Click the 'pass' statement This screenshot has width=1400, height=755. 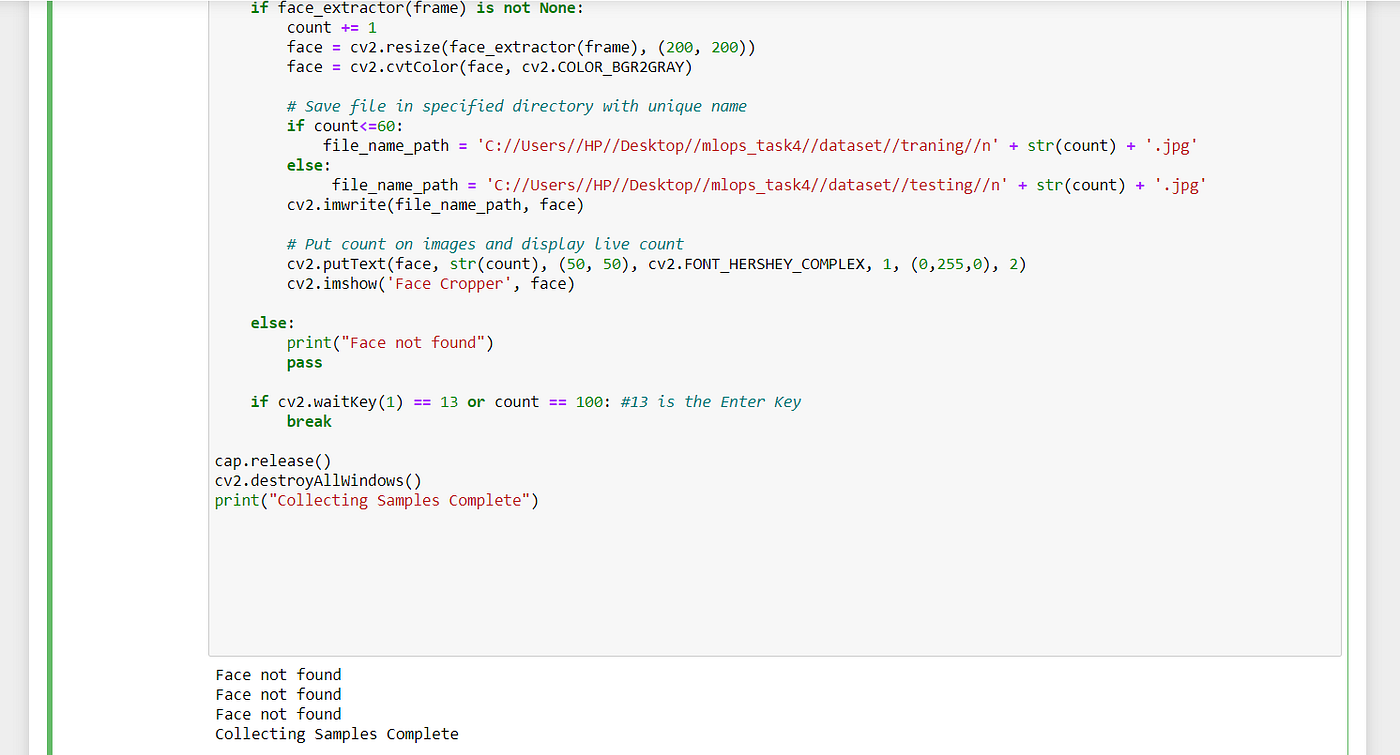(304, 363)
